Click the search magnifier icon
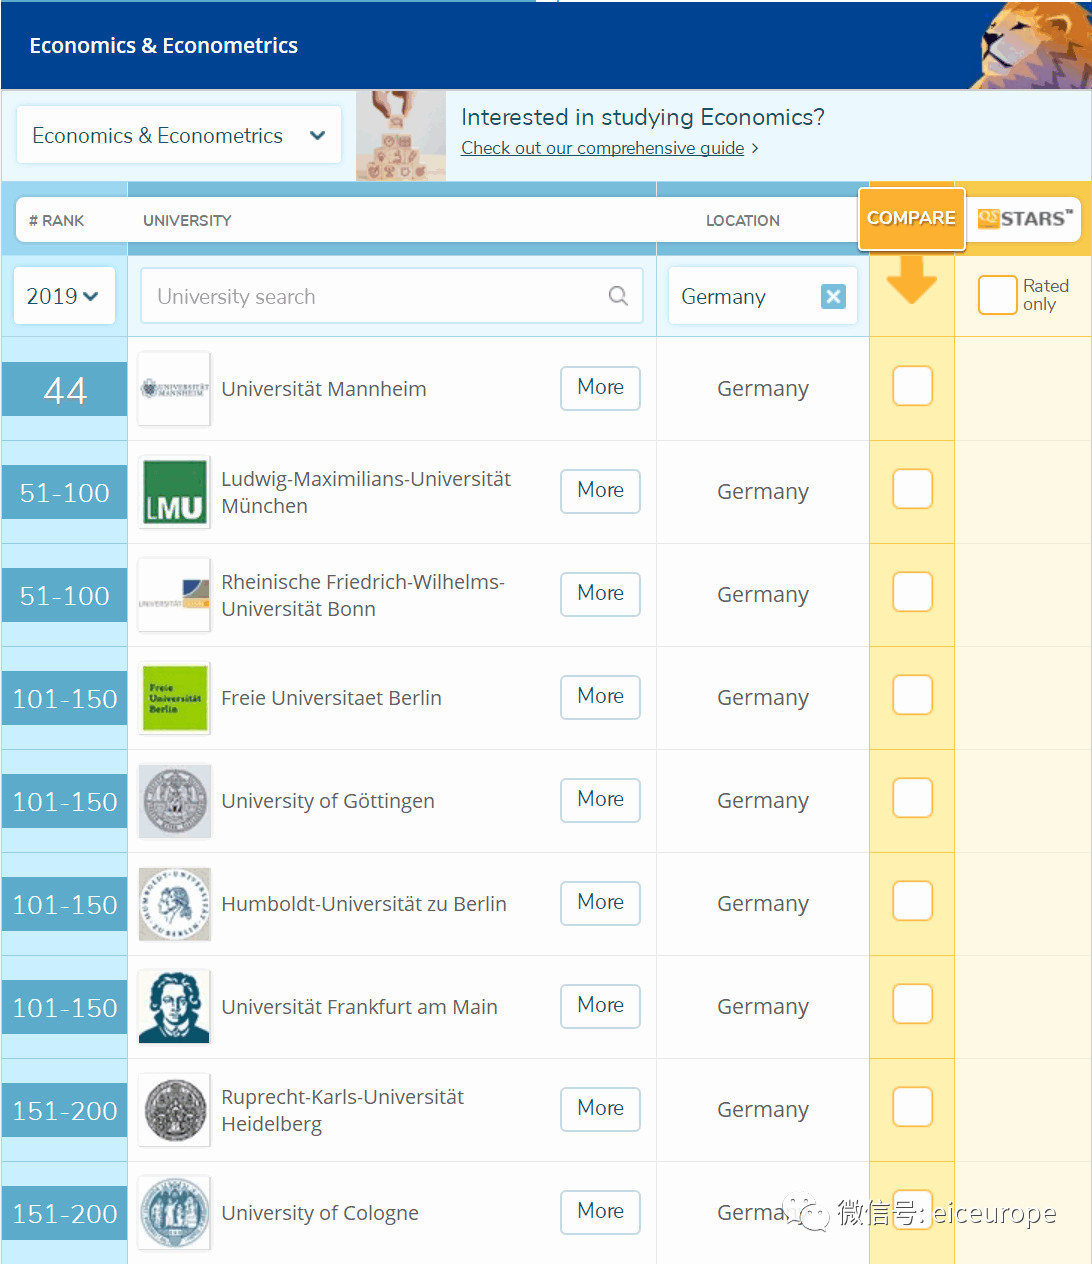This screenshot has width=1092, height=1264. (618, 296)
